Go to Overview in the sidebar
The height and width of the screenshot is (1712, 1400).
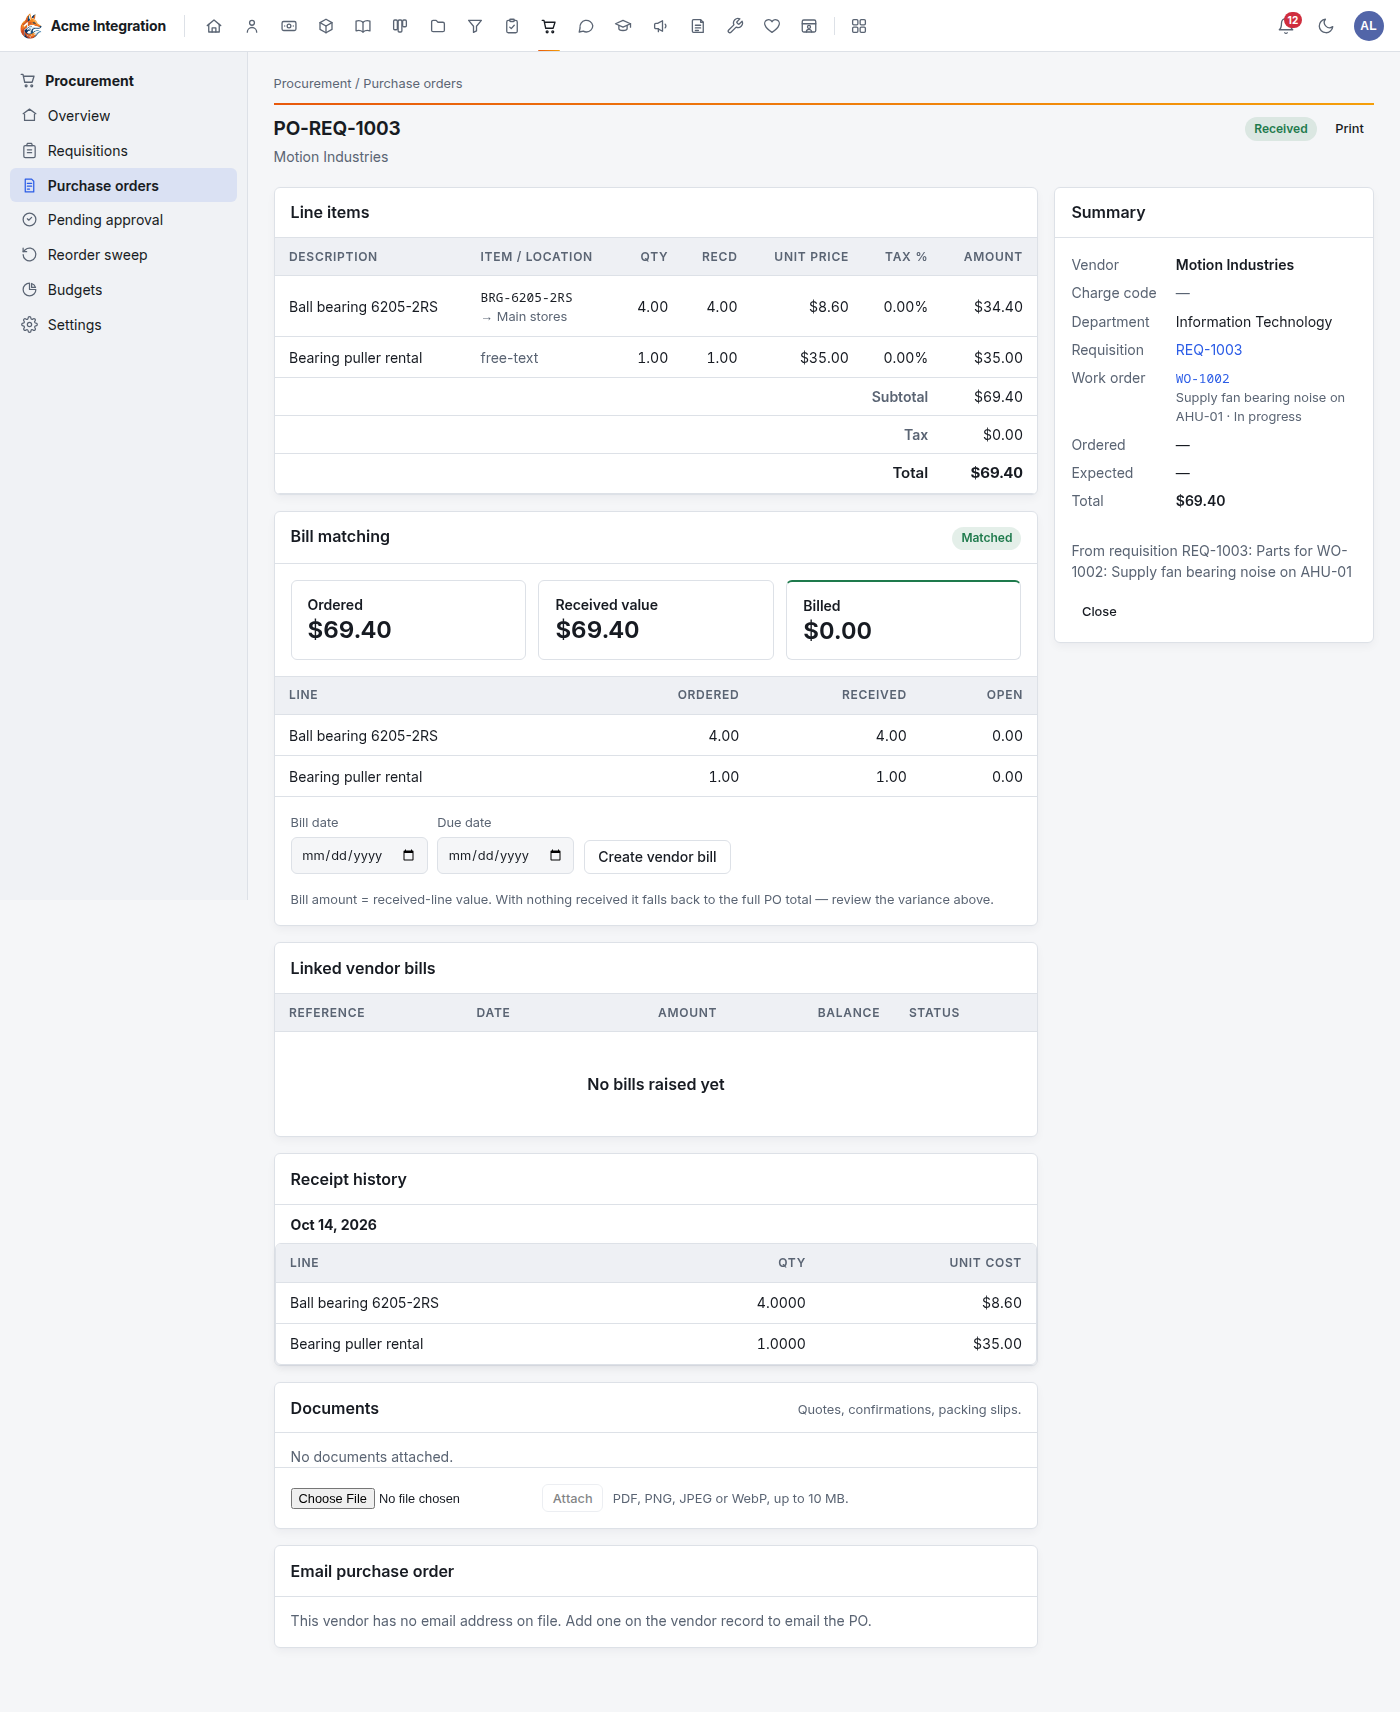(x=124, y=116)
